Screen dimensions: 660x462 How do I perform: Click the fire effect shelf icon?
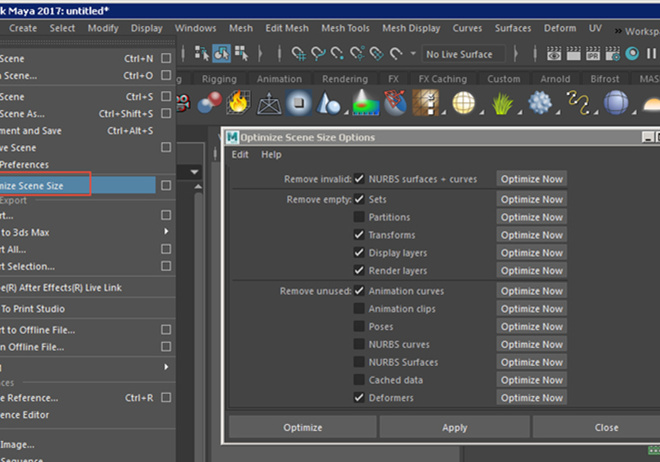tap(239, 102)
